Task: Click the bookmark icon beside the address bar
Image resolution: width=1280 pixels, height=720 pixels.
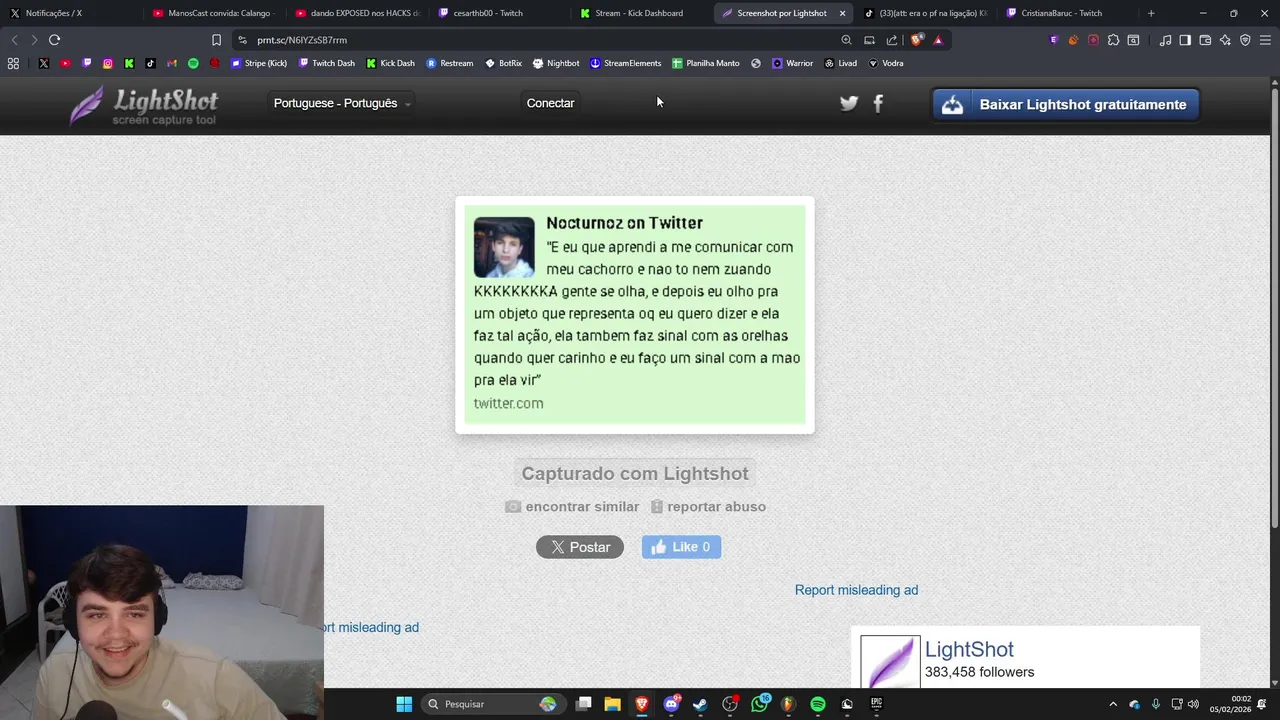Action: [x=216, y=40]
